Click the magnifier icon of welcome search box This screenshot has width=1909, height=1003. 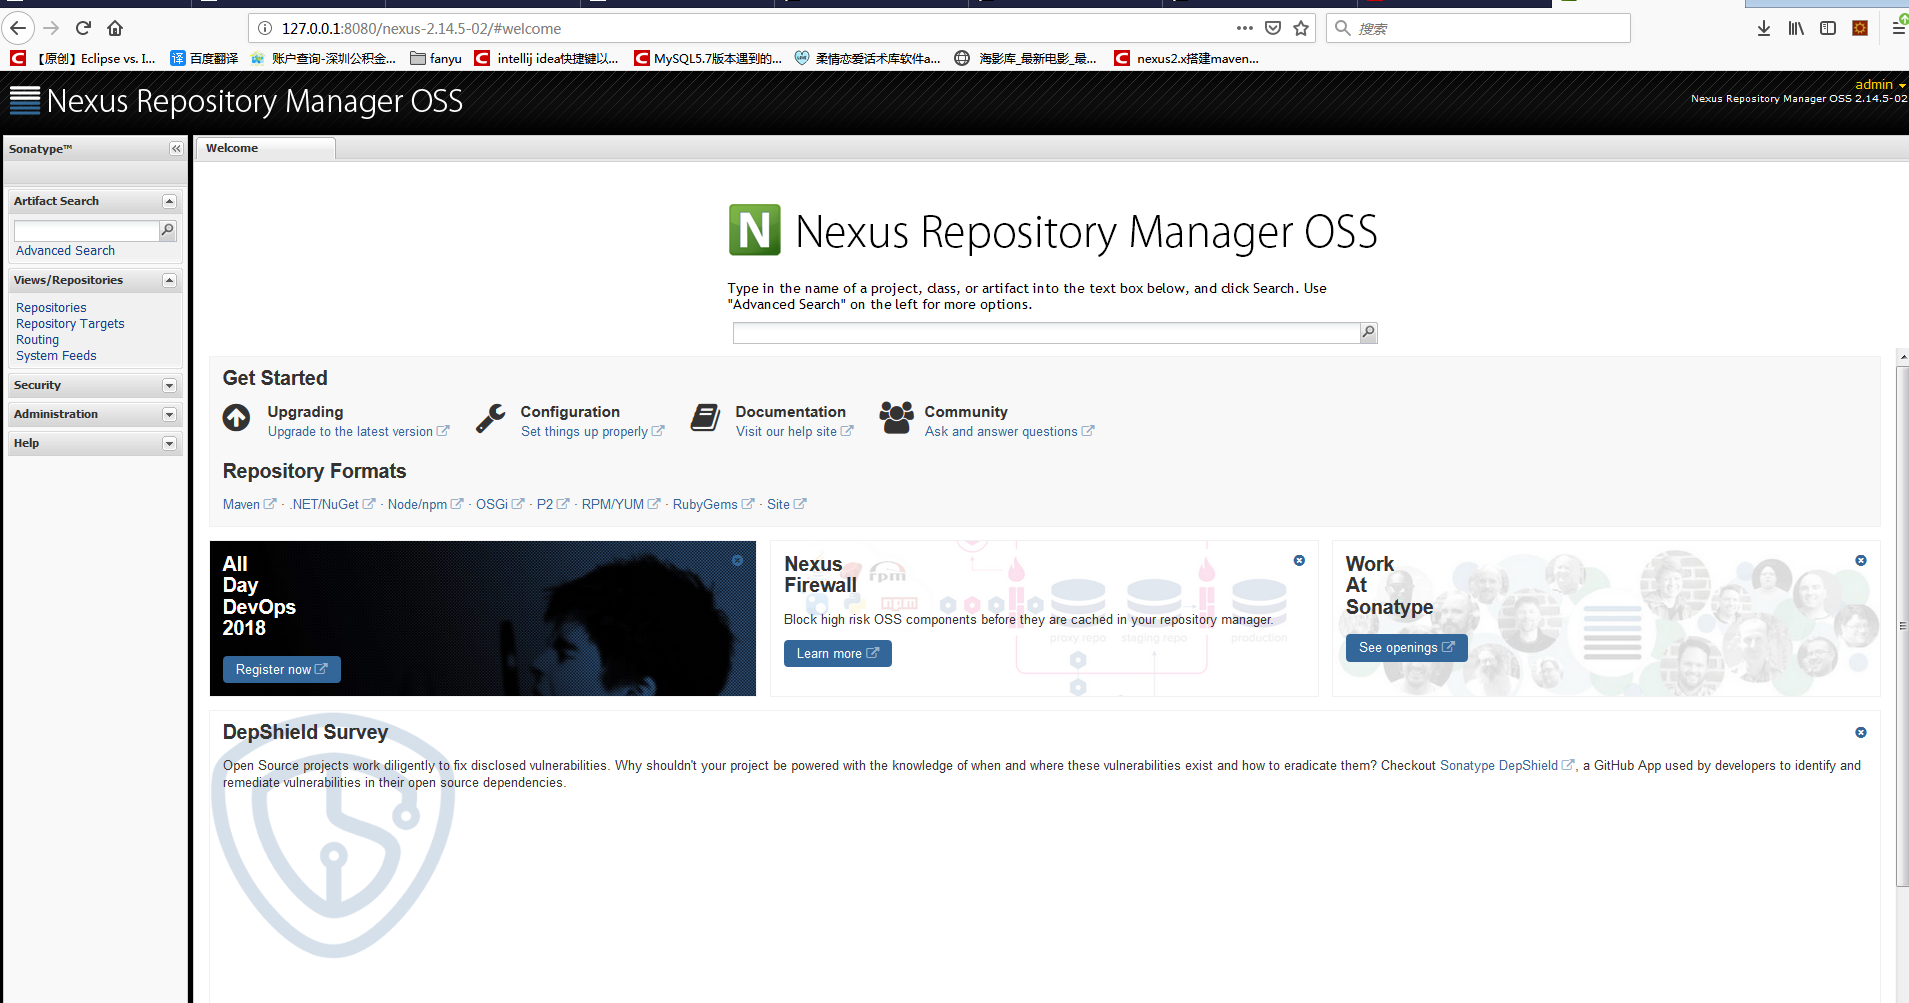[1369, 333]
